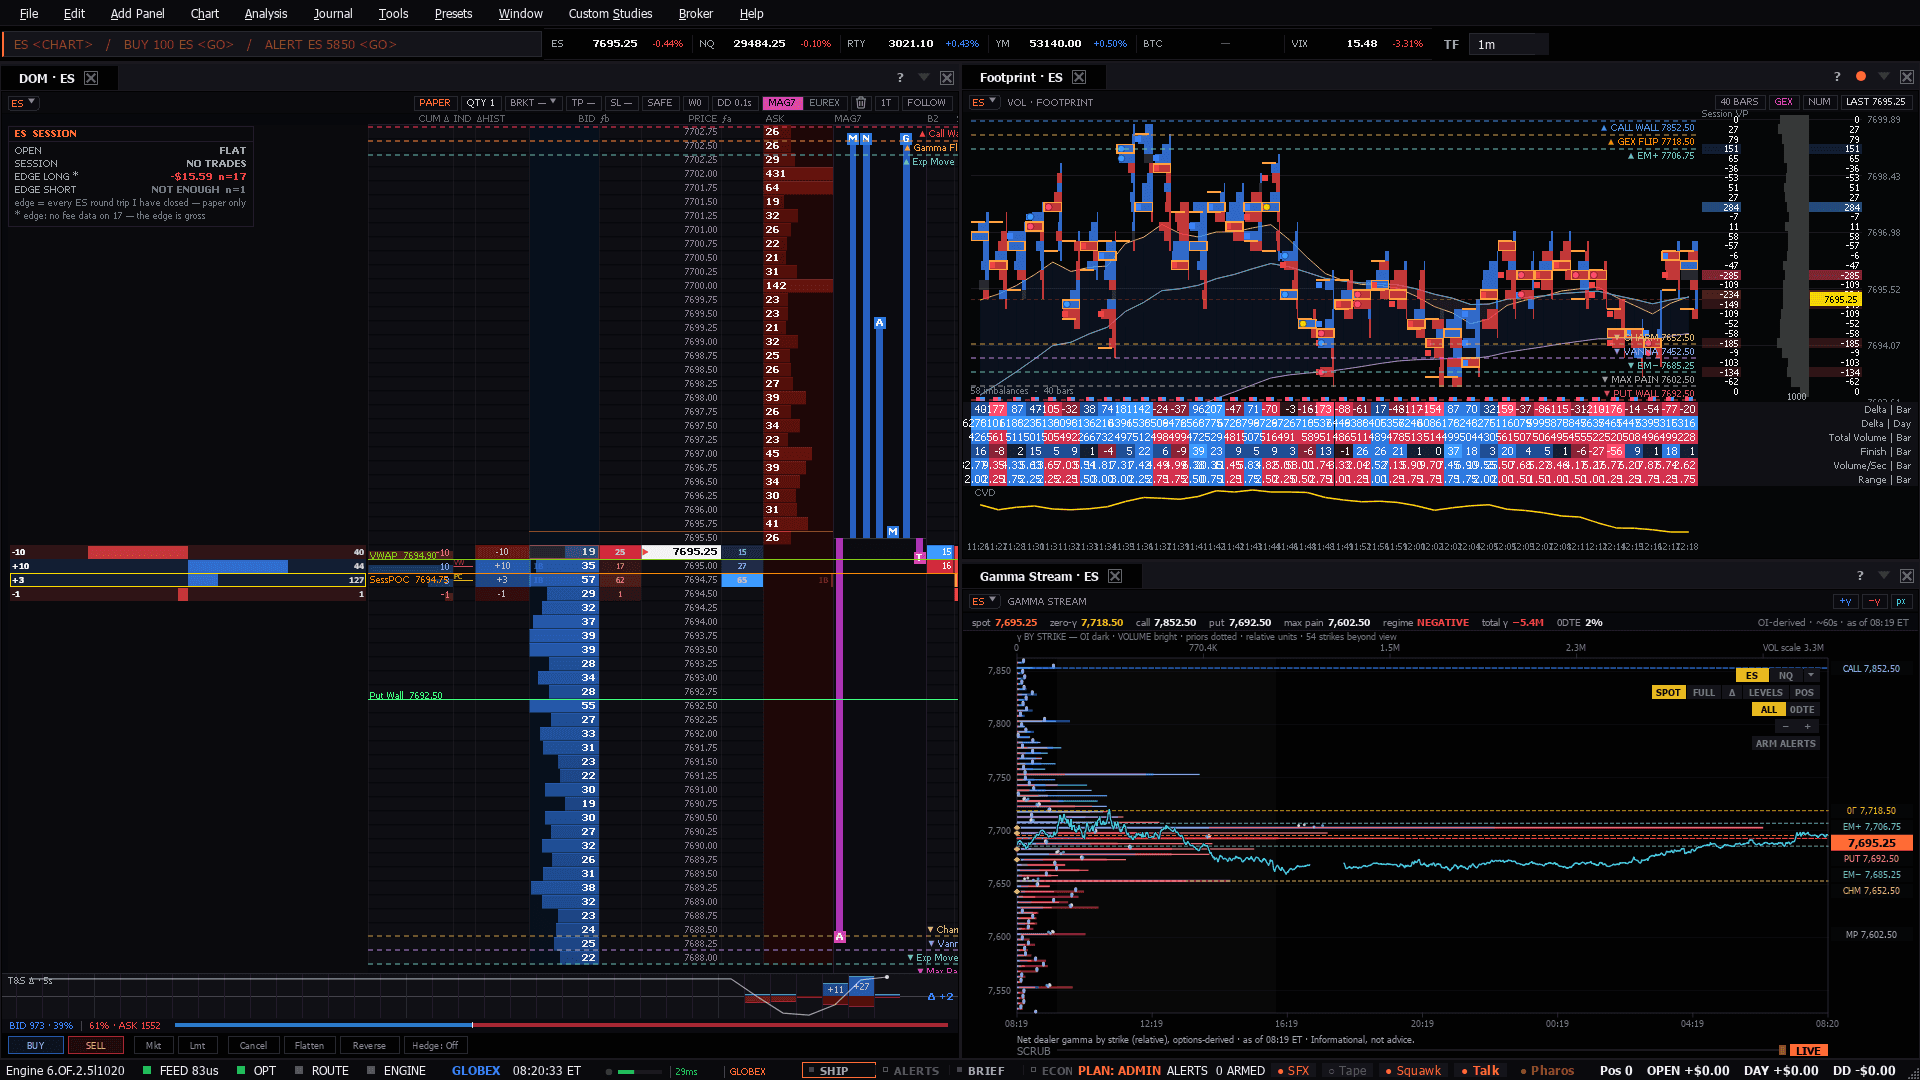Viewport: 1920px width, 1080px height.
Task: Toggle the SAFE mode in DOM
Action: click(659, 103)
